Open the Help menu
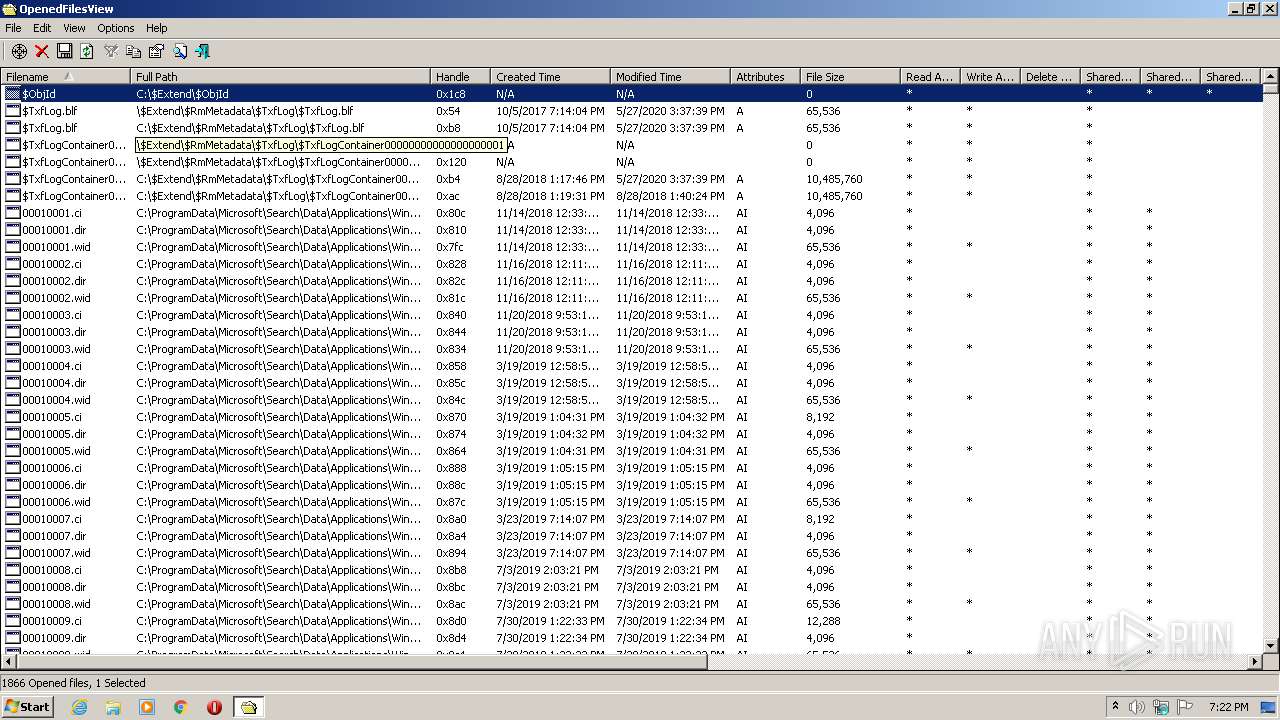The image size is (1280, 720). click(x=157, y=28)
